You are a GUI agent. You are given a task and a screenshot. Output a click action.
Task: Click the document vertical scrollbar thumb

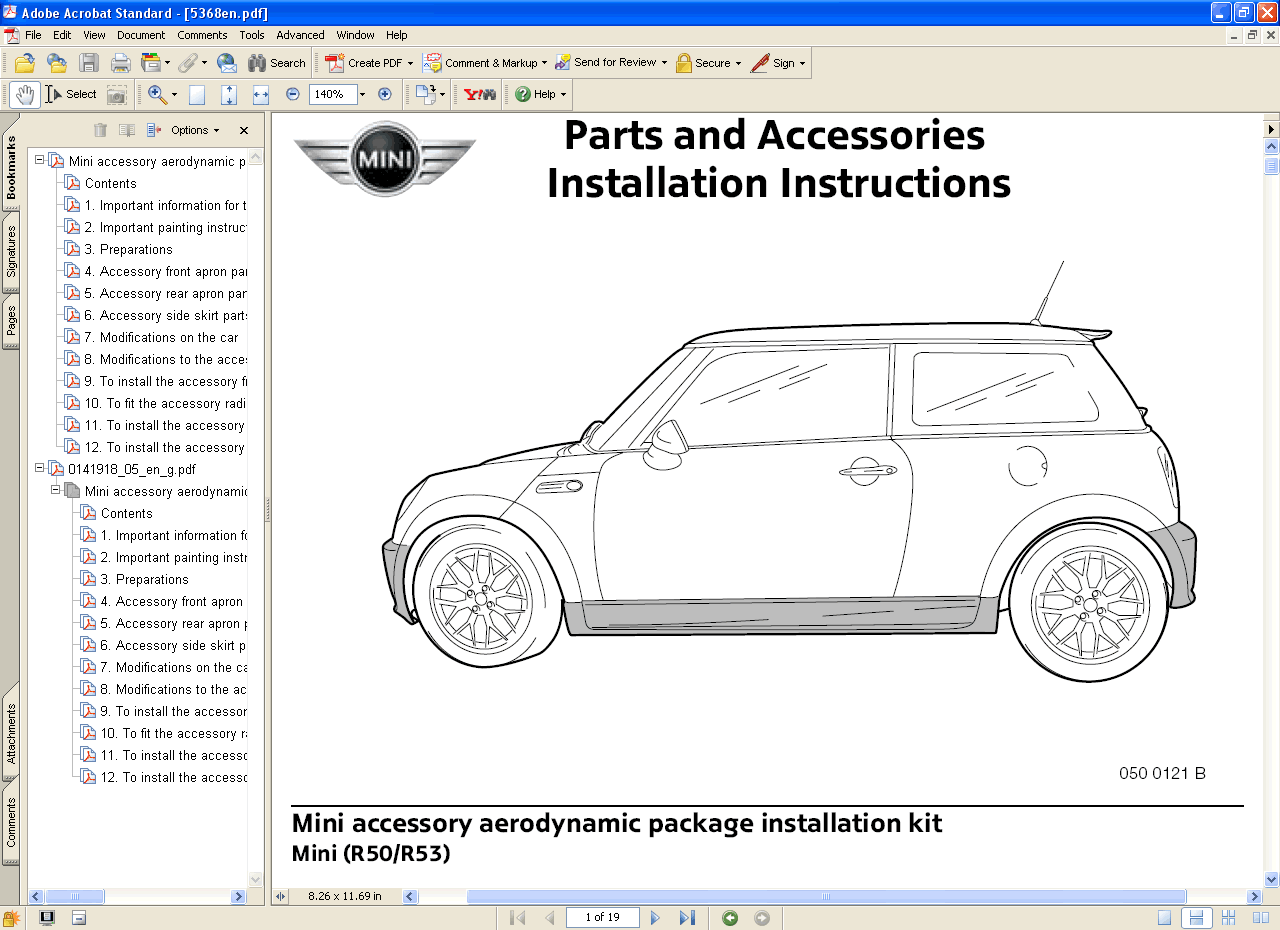(1272, 166)
